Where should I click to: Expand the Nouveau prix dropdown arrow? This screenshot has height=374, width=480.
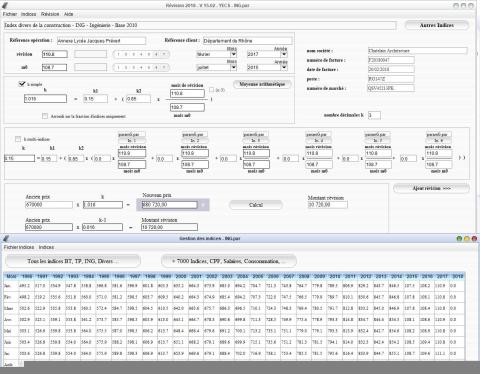point(203,205)
